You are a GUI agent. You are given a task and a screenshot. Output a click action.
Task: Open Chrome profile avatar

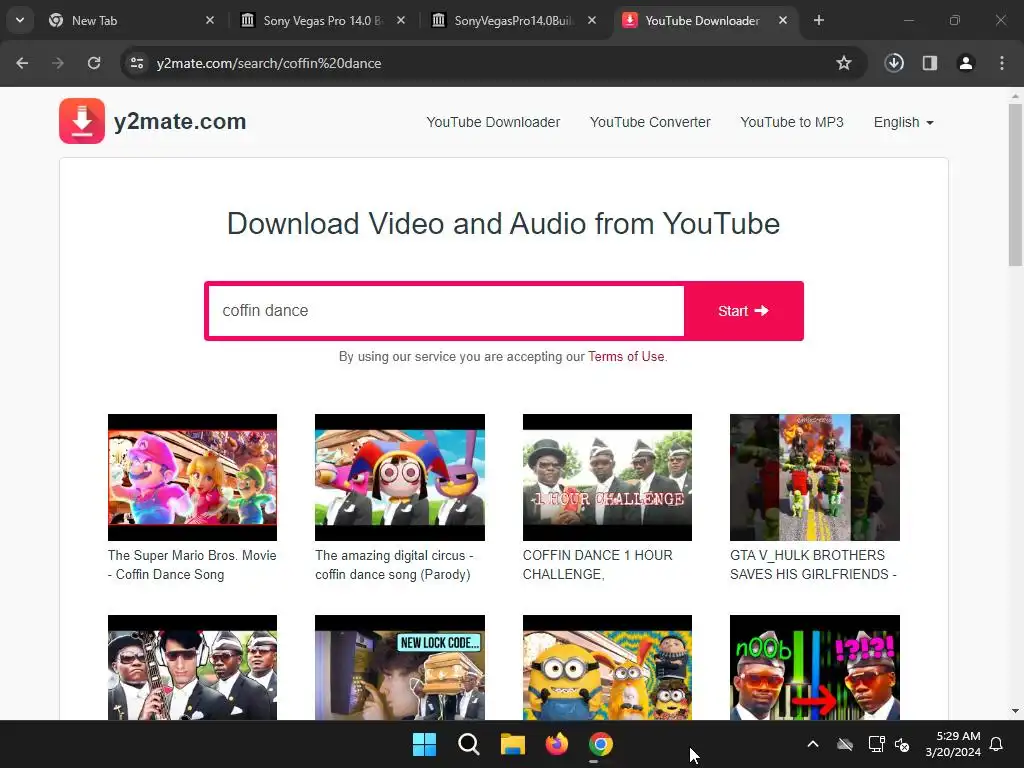click(x=966, y=63)
